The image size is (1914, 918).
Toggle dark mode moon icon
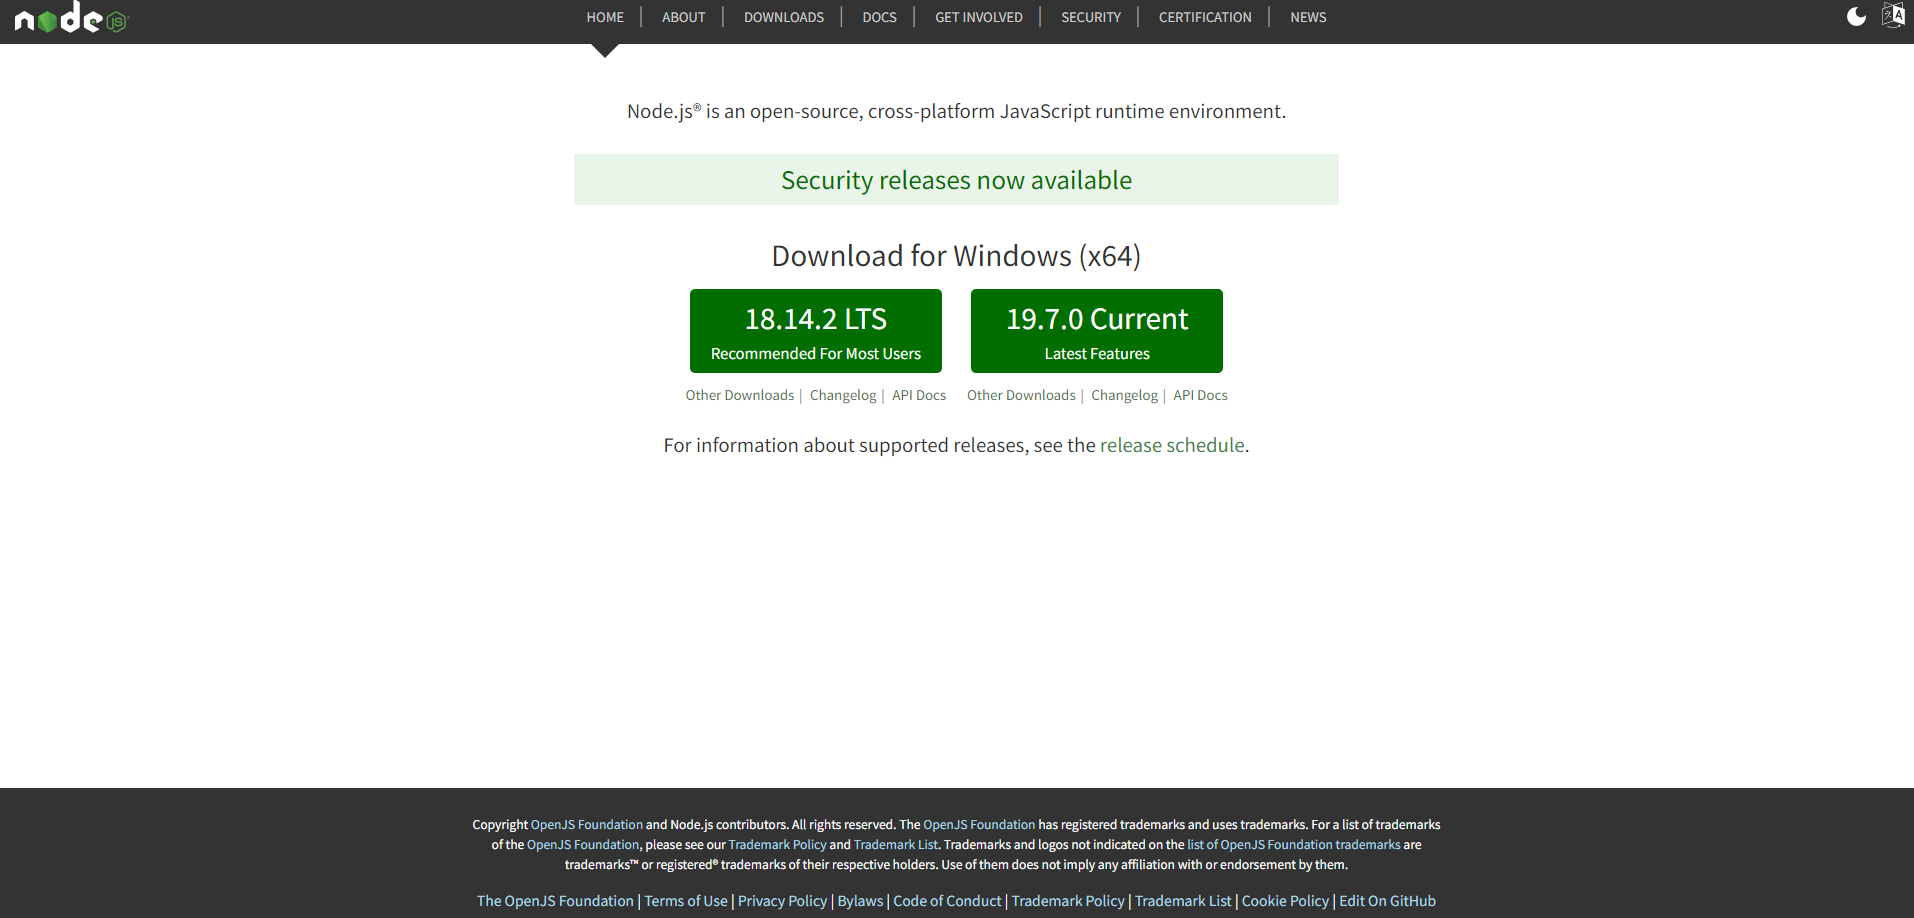click(x=1856, y=17)
